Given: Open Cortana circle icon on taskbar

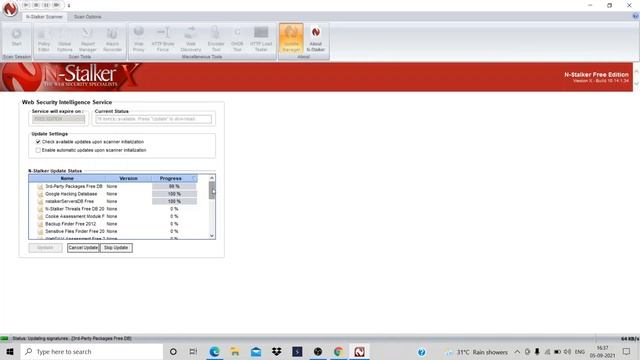Looking at the screenshot, I should click(173, 351).
